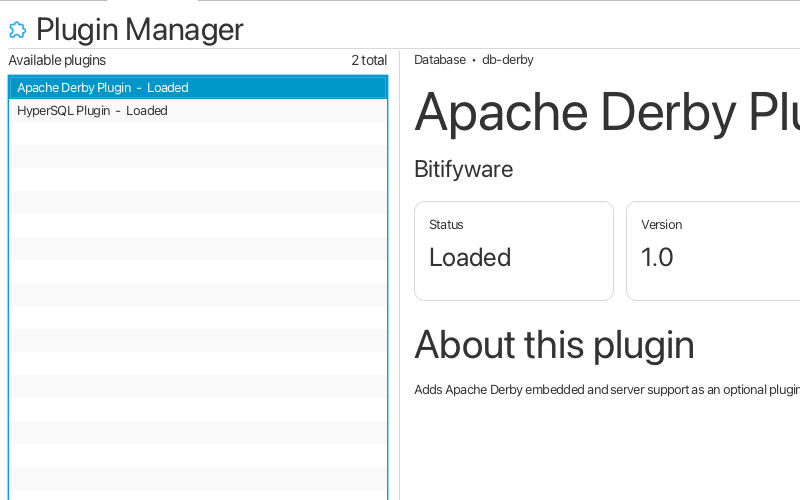The image size is (800, 500).
Task: Click the first empty row below HyperSQL
Action: (x=197, y=134)
